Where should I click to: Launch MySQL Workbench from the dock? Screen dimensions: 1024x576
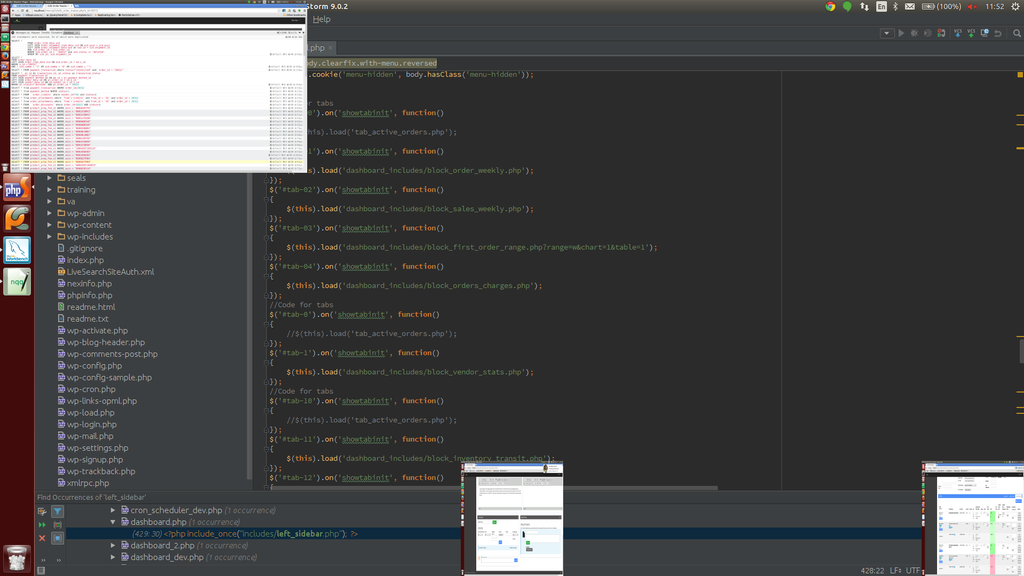(x=17, y=250)
